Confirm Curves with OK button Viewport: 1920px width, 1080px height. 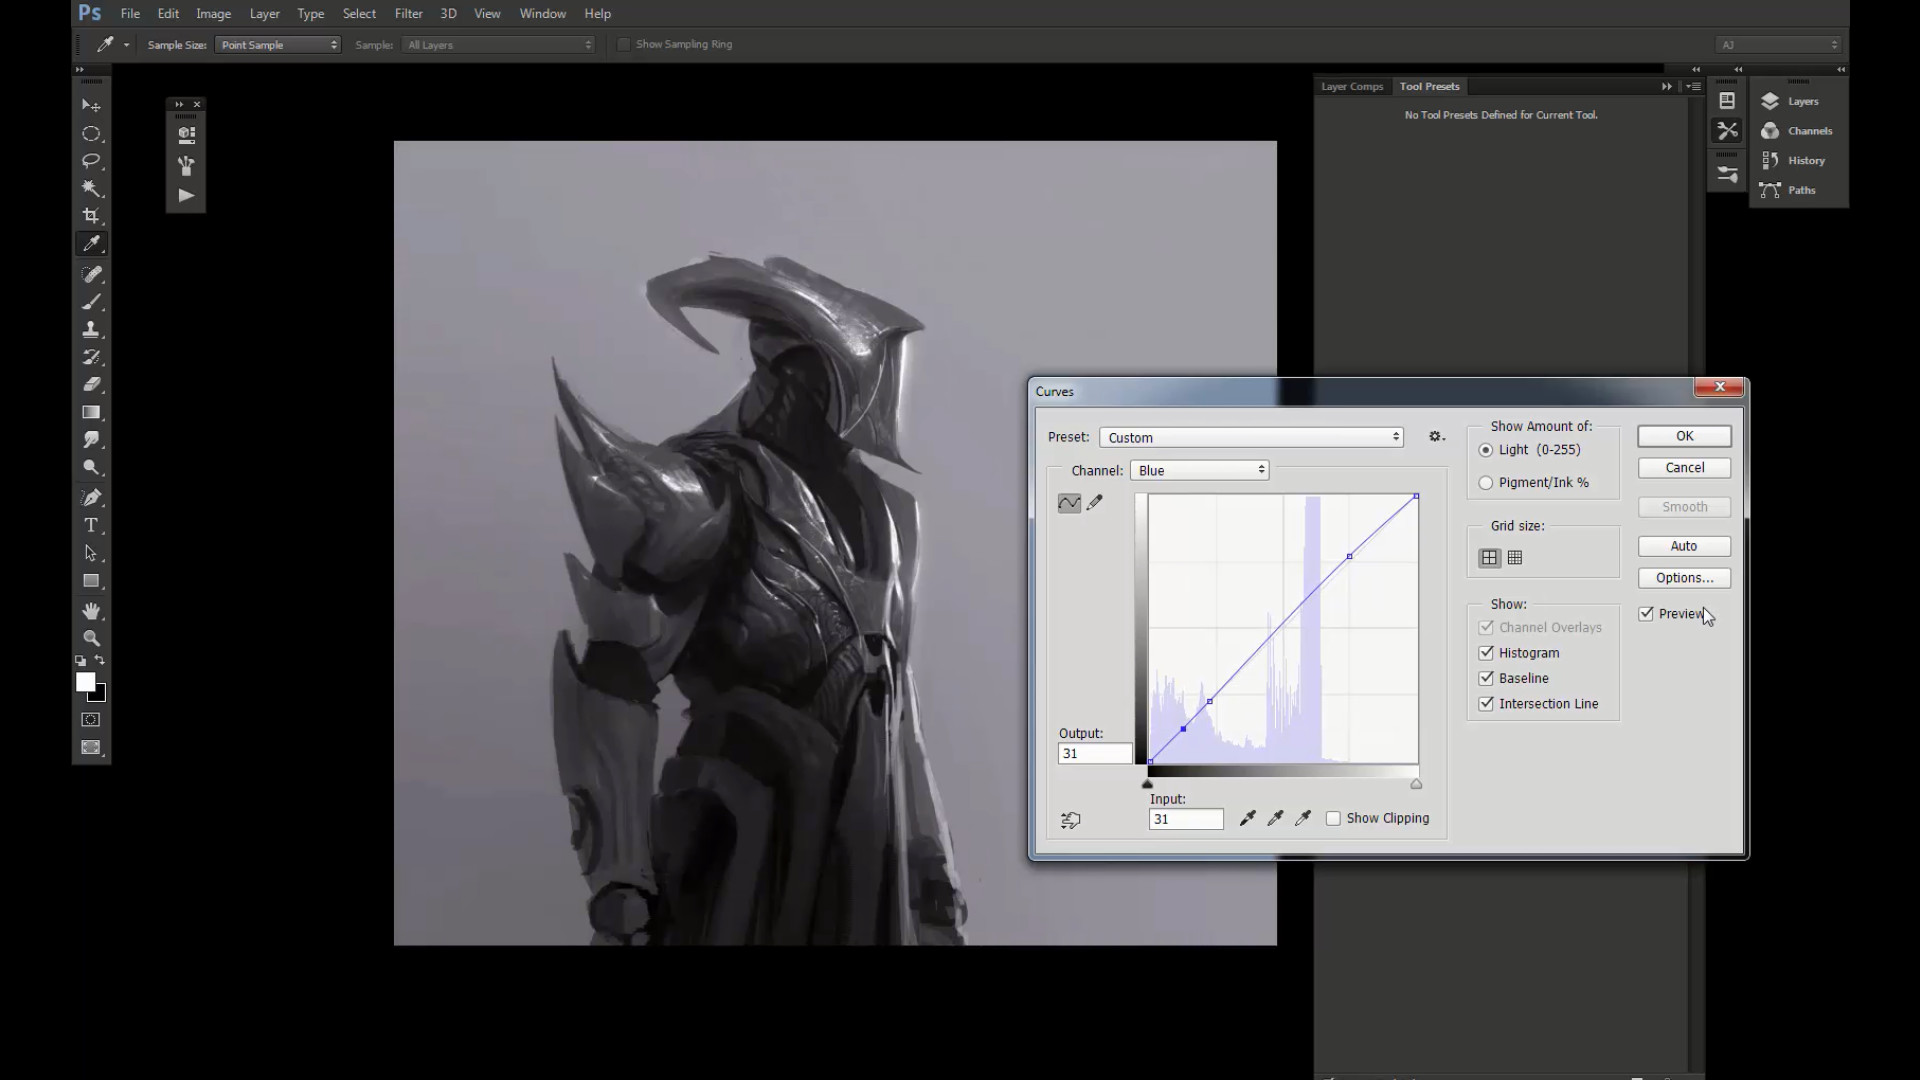click(1684, 436)
